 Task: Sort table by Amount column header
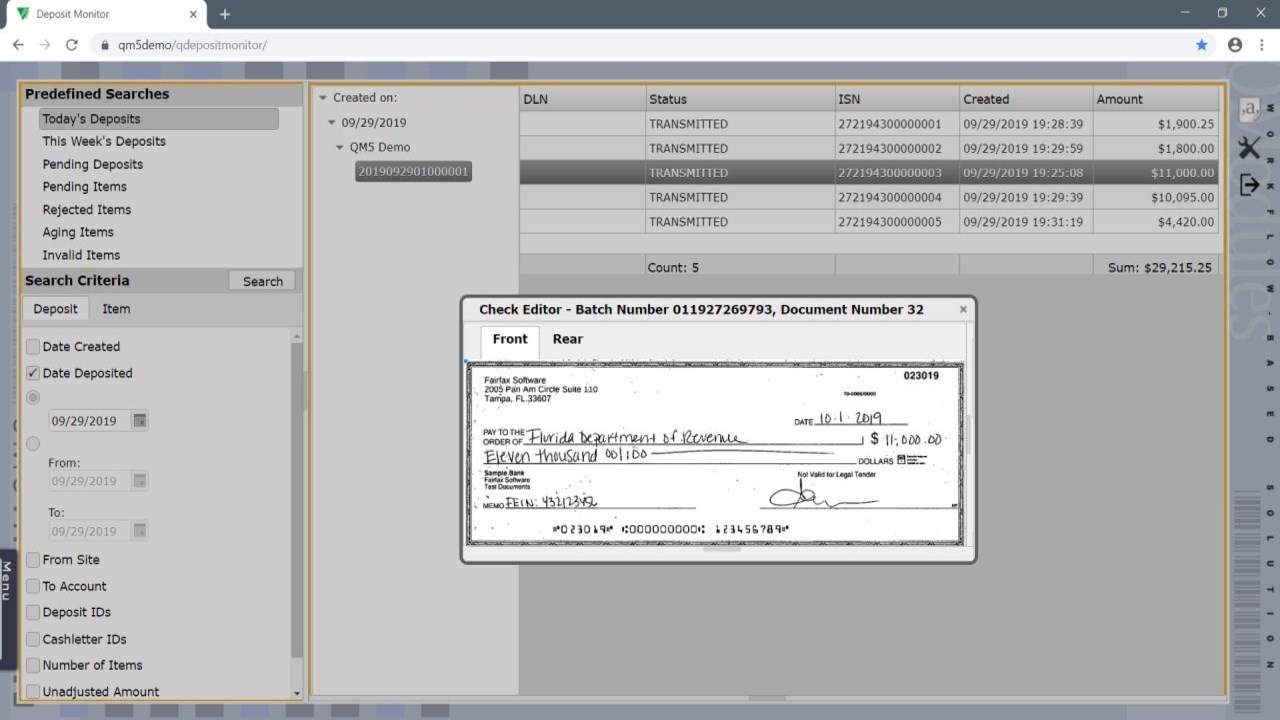pos(1156,99)
